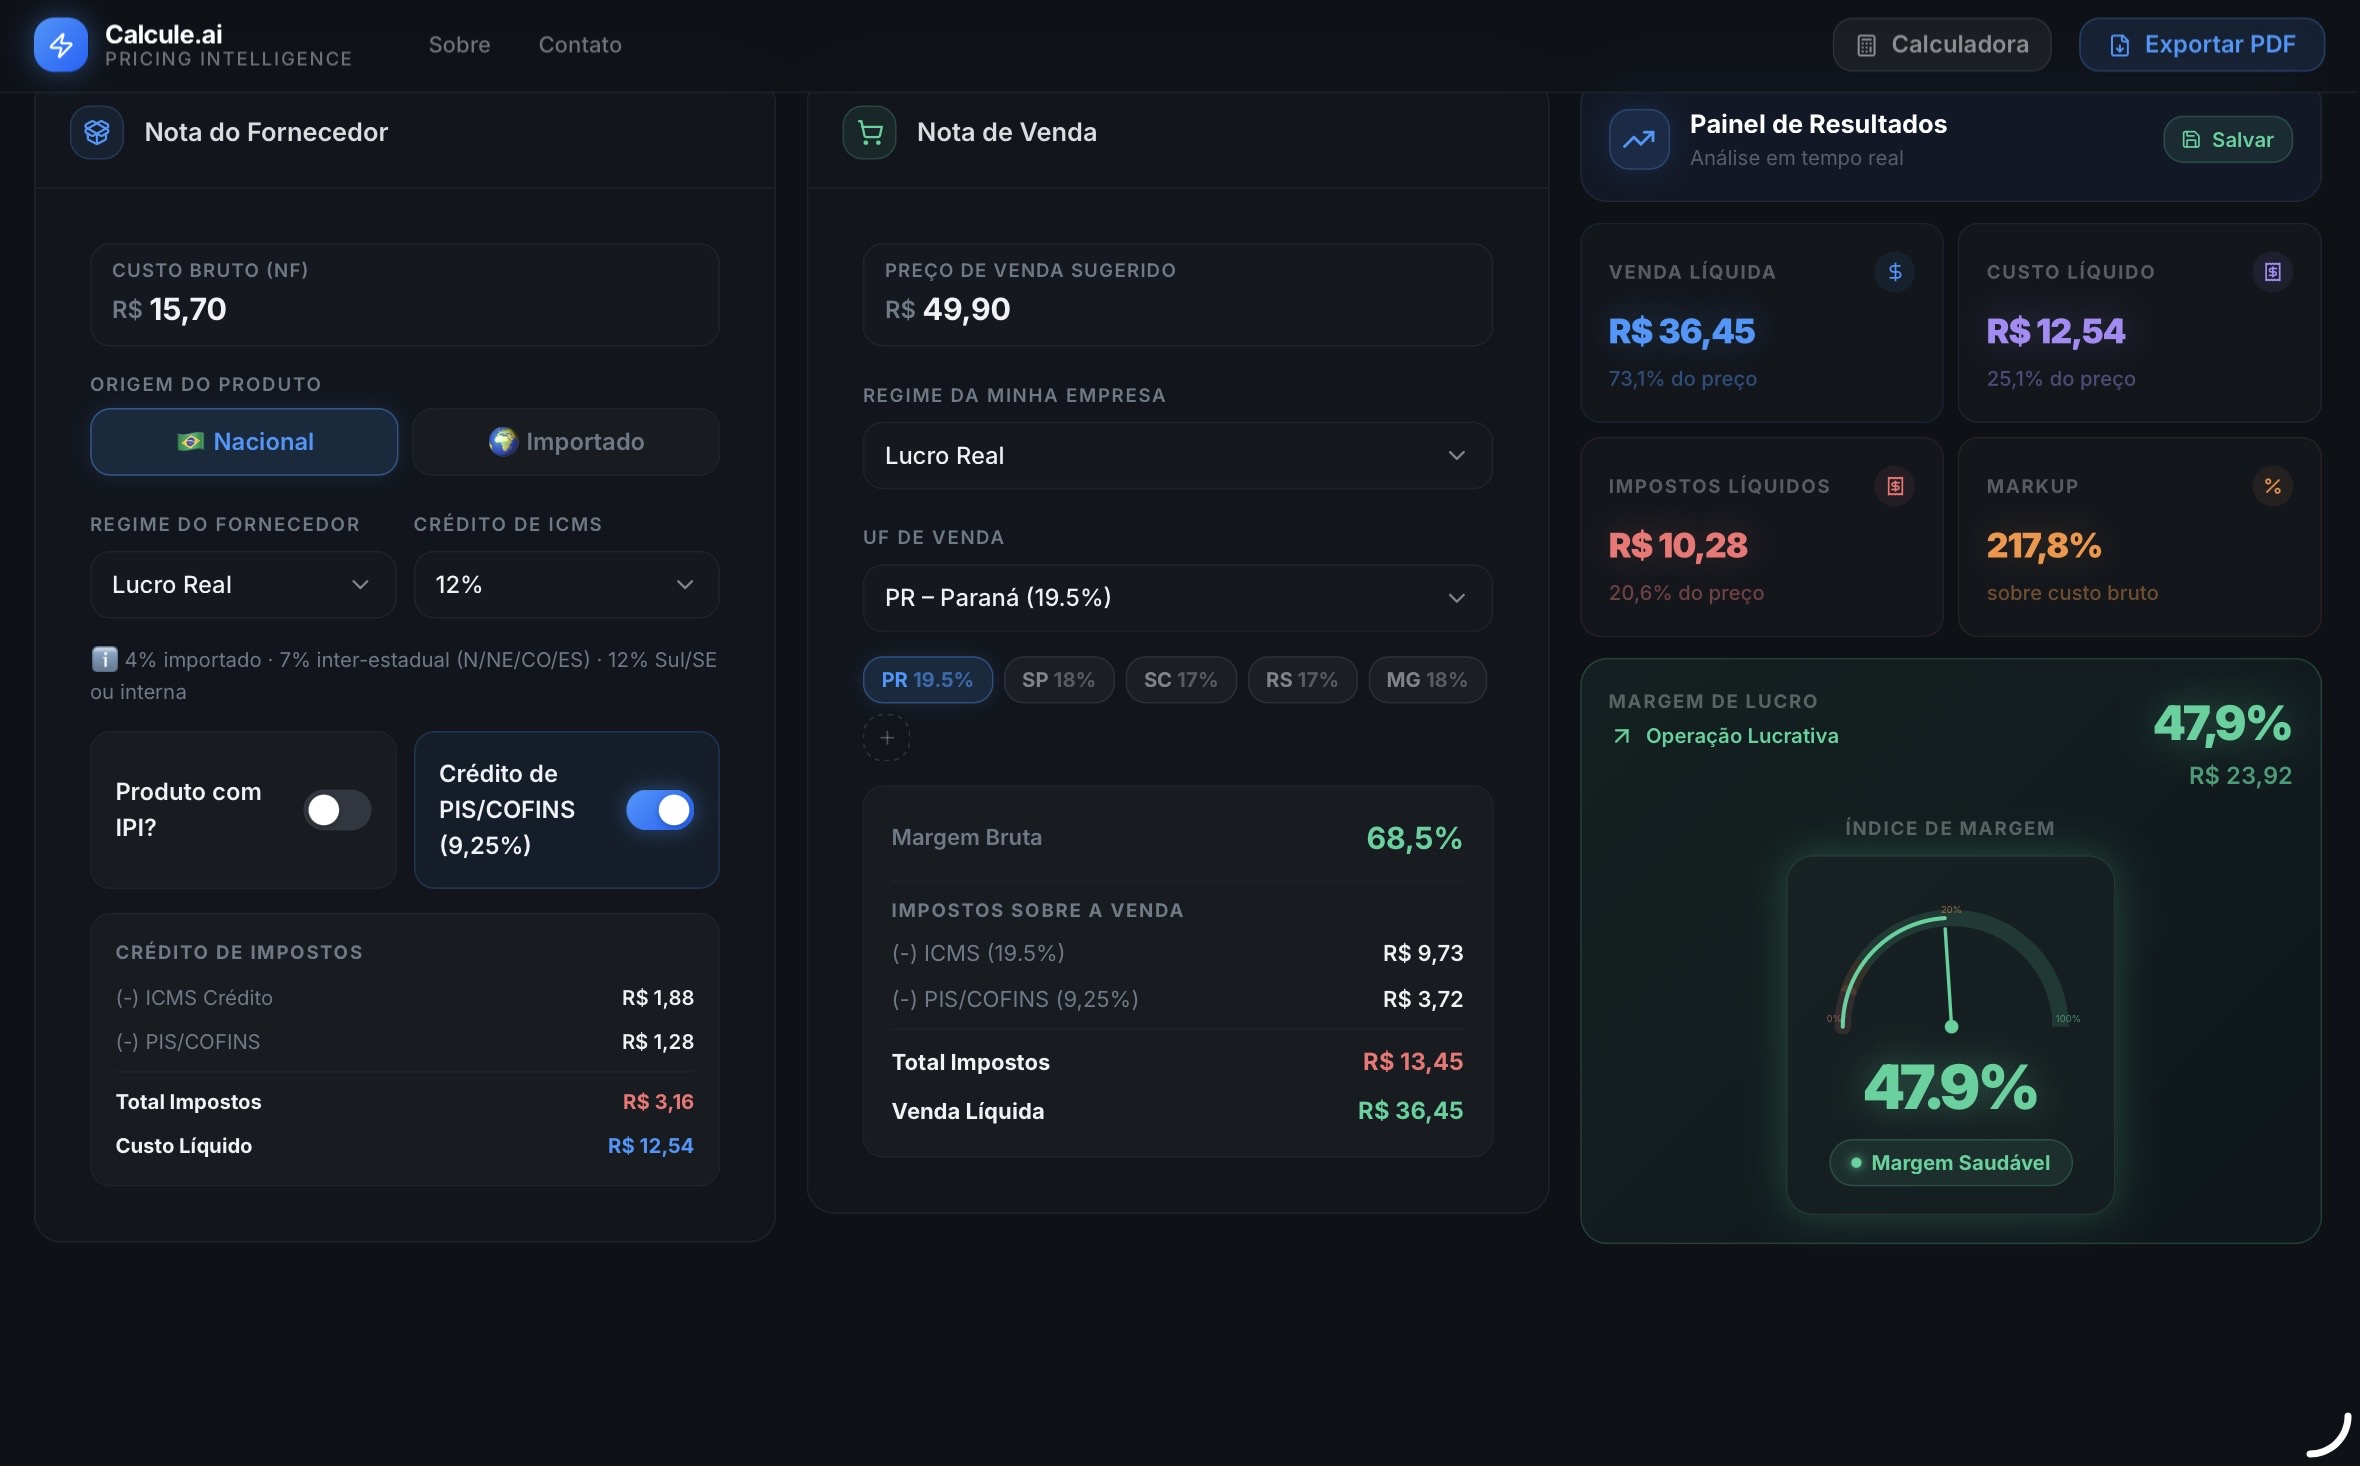Click the Margem Saudável badge

click(1950, 1162)
